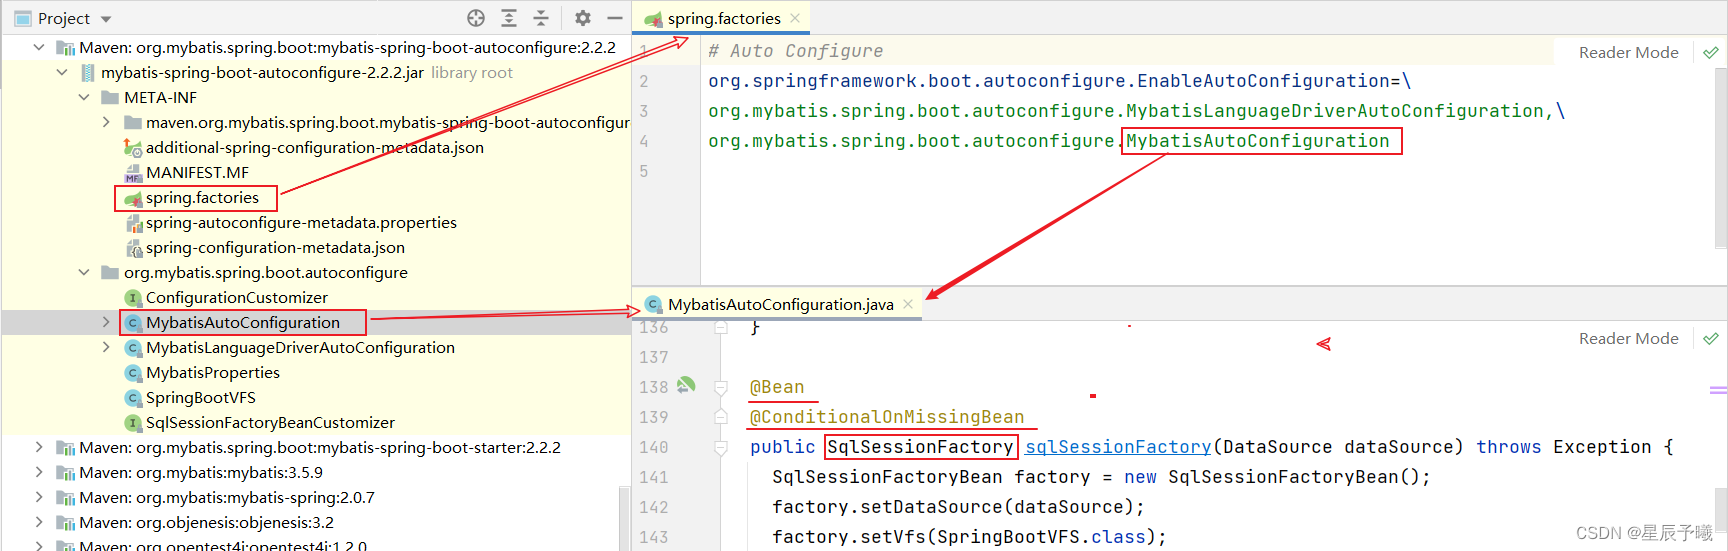The width and height of the screenshot is (1728, 551).
Task: Click the Select Opened File locate icon
Action: (x=476, y=18)
